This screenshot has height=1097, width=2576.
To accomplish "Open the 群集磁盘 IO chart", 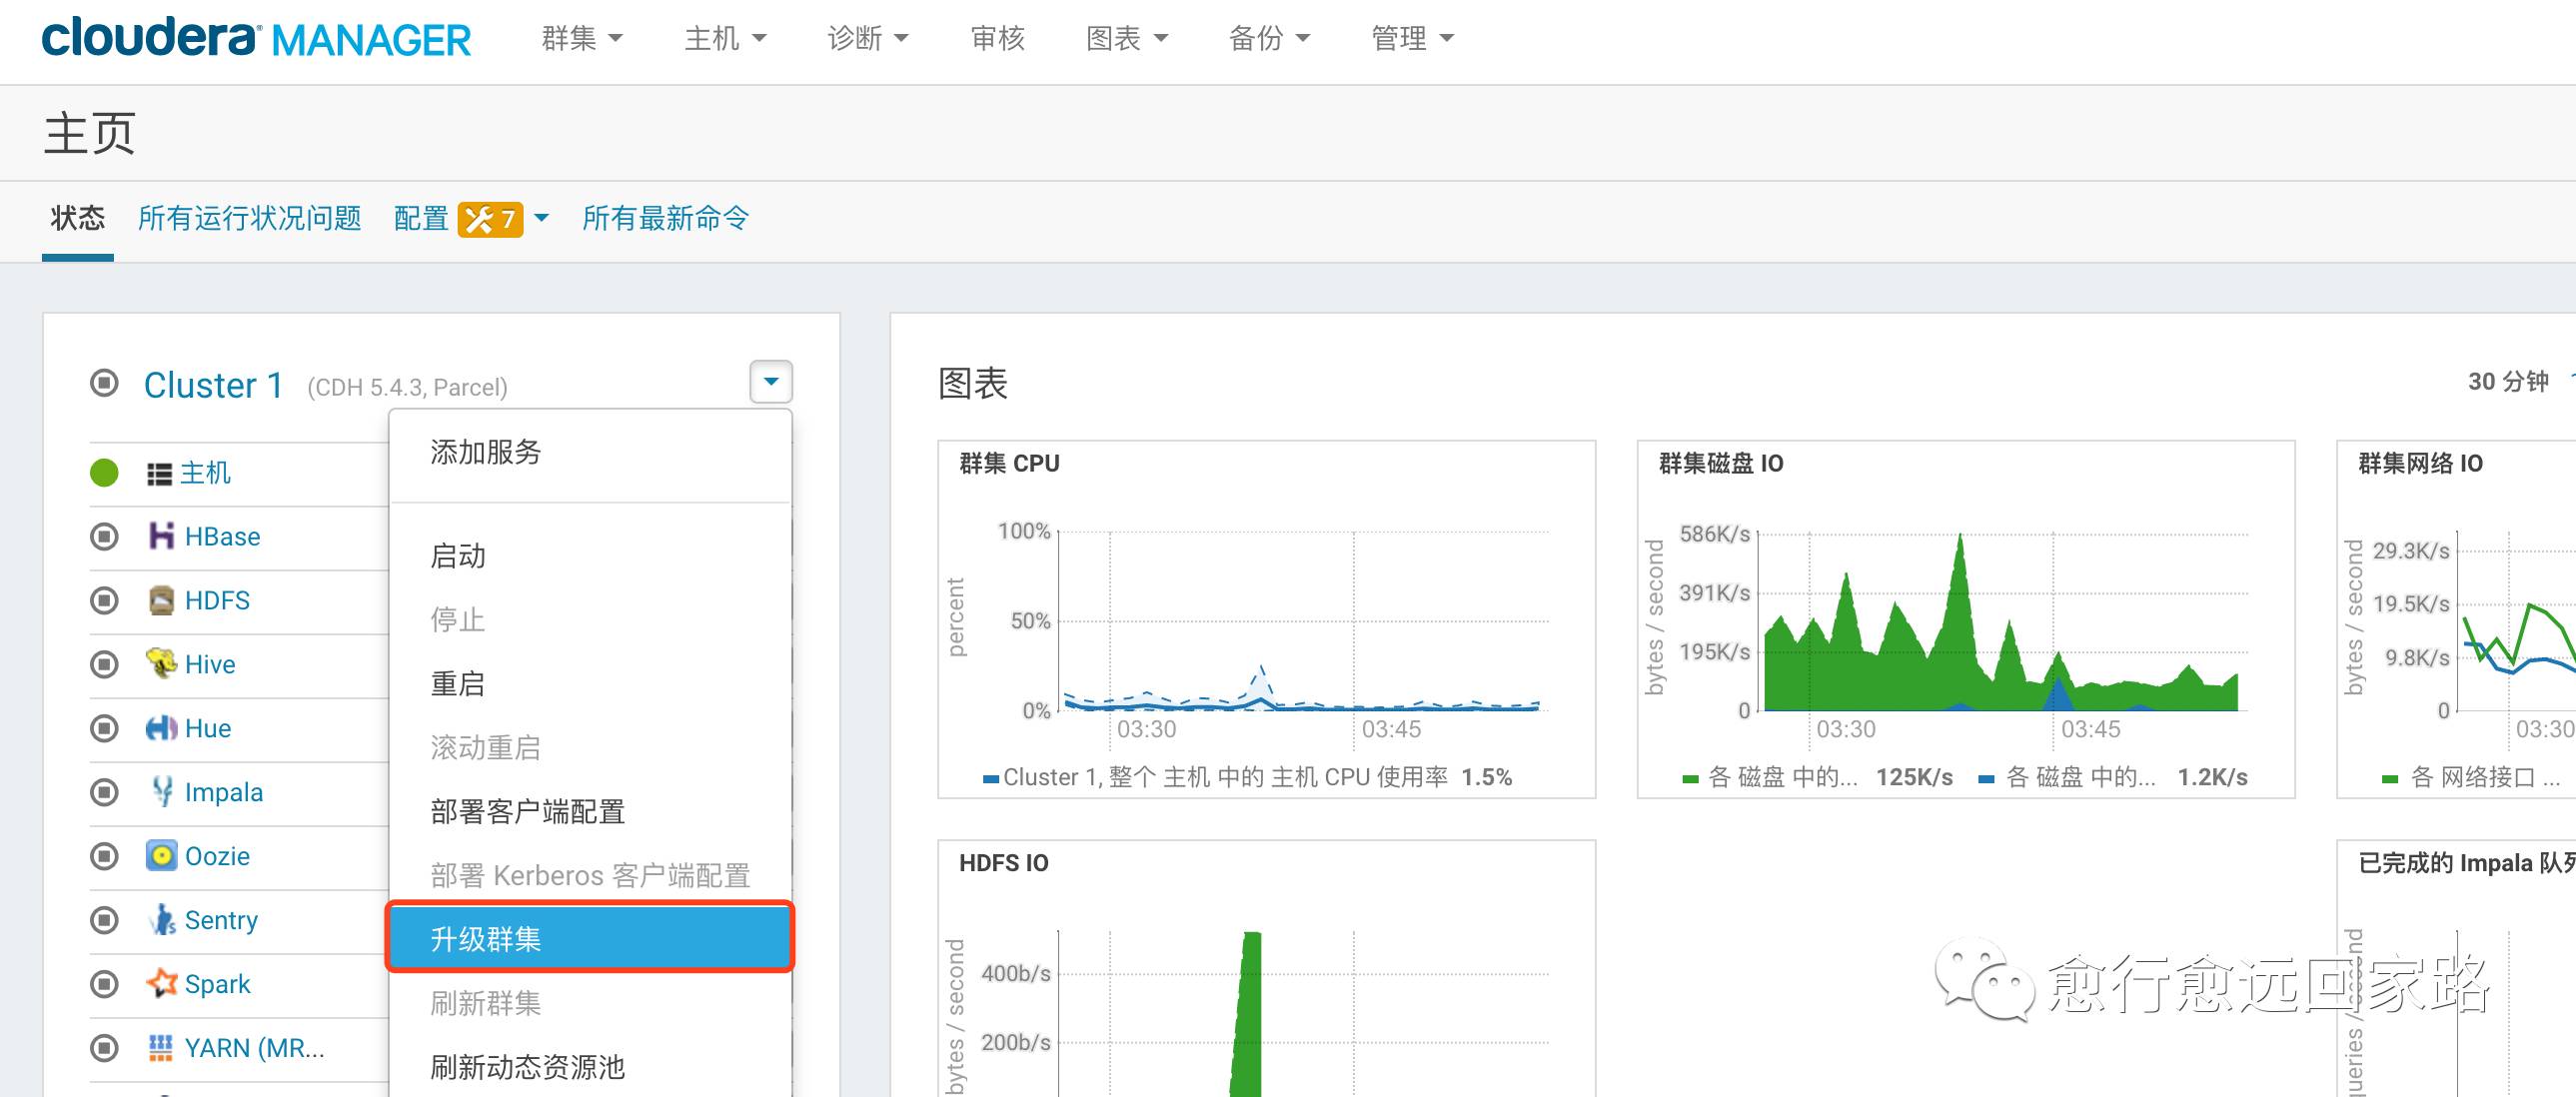I will coord(1965,619).
